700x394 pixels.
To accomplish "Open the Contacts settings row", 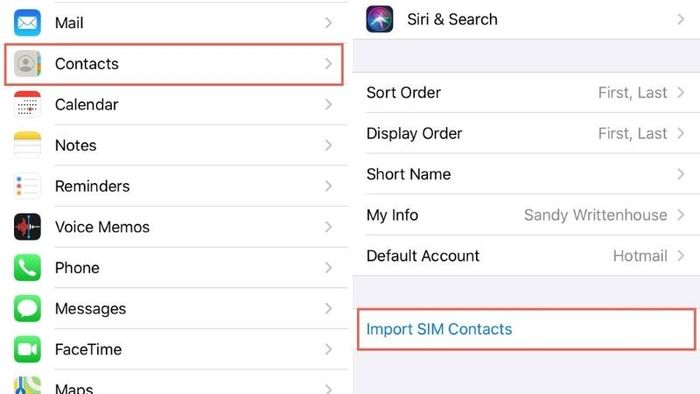I will (x=174, y=64).
